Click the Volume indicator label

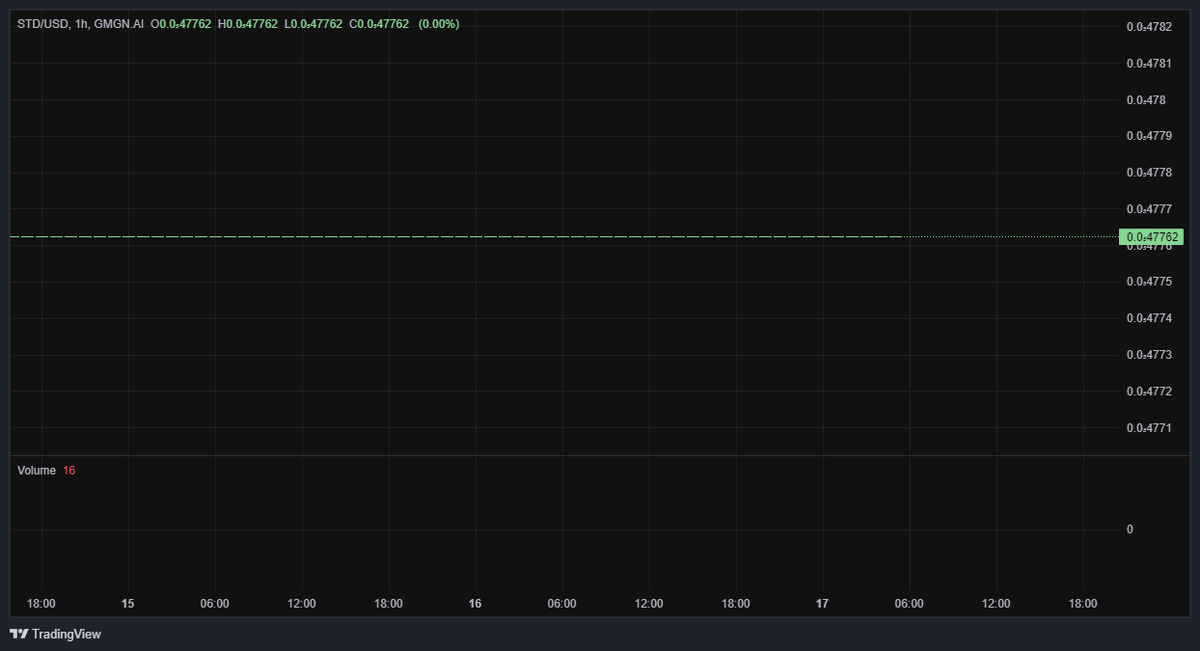point(37,470)
